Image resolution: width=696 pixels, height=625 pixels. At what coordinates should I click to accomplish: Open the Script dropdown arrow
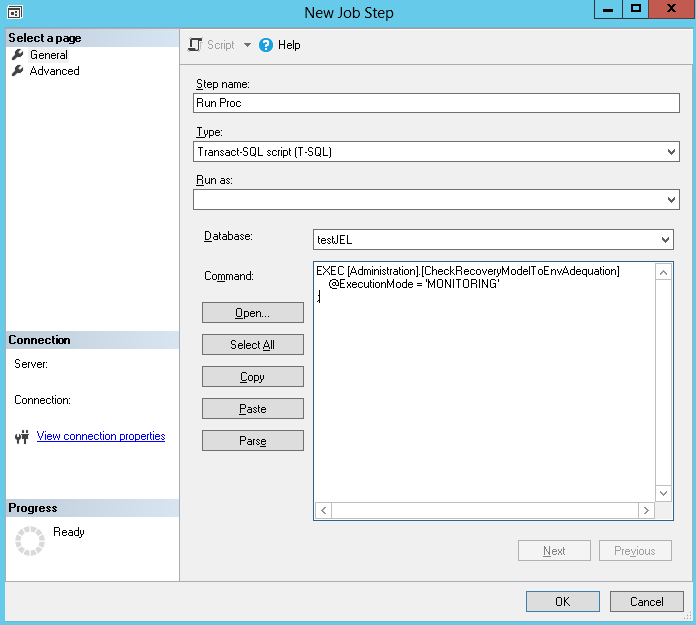pyautogui.click(x=247, y=45)
